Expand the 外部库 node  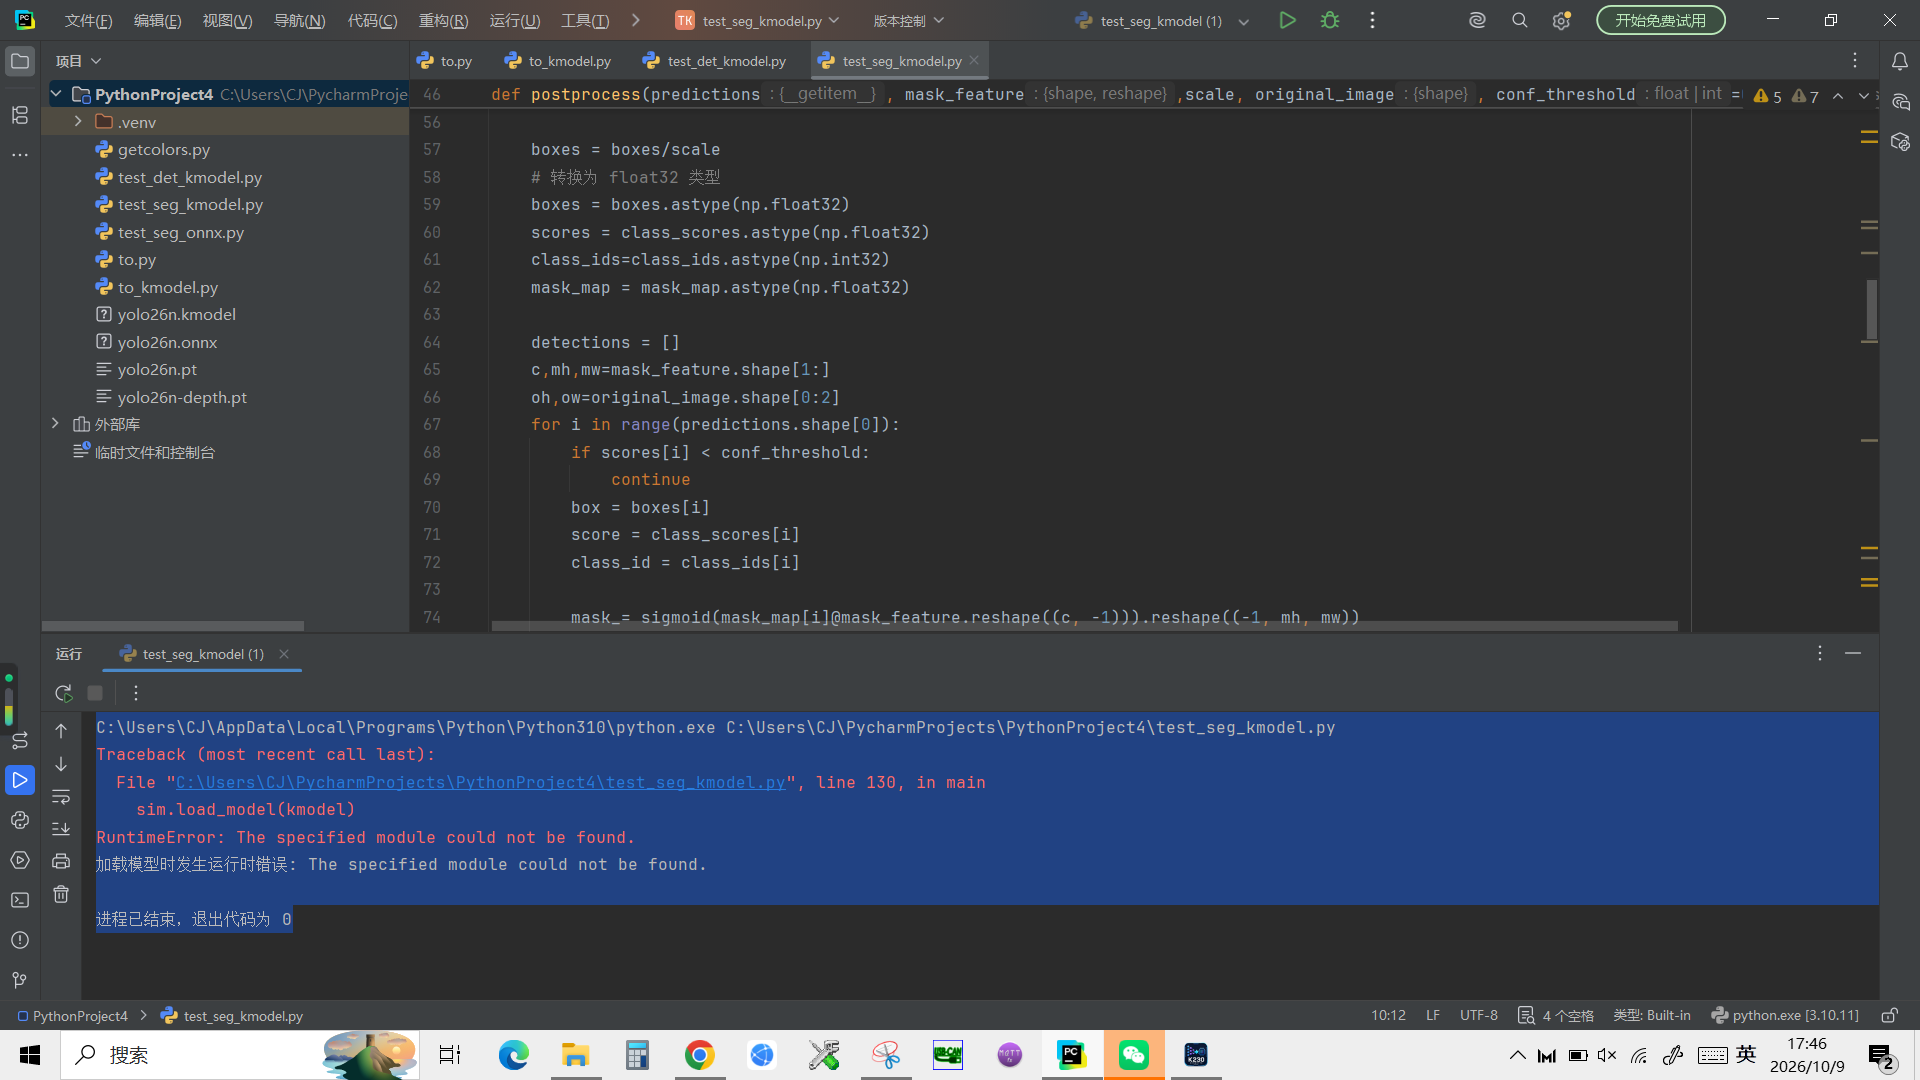56,424
